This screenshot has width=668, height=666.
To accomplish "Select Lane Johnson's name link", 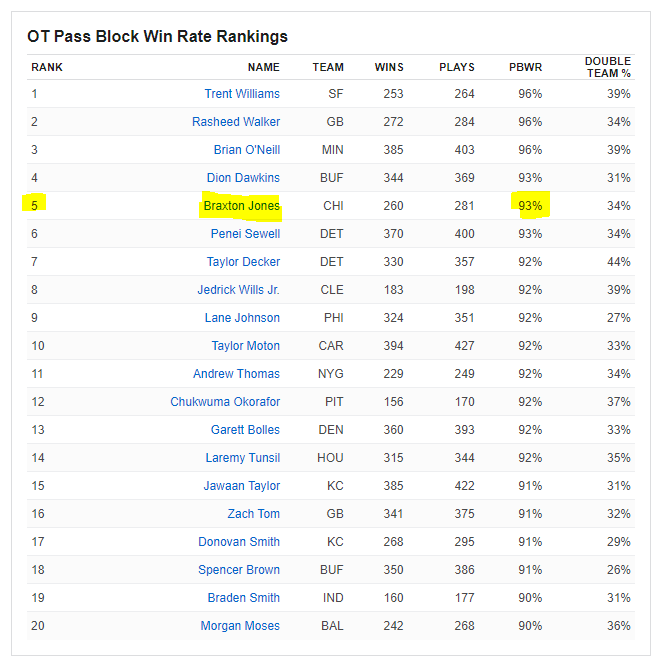I will pyautogui.click(x=245, y=318).
